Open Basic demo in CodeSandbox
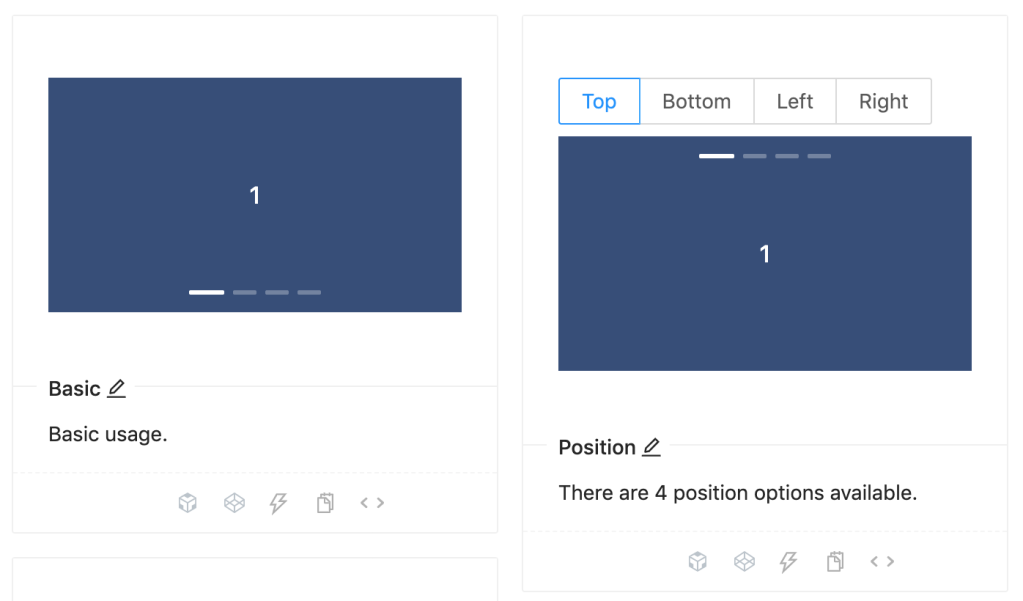 (188, 503)
